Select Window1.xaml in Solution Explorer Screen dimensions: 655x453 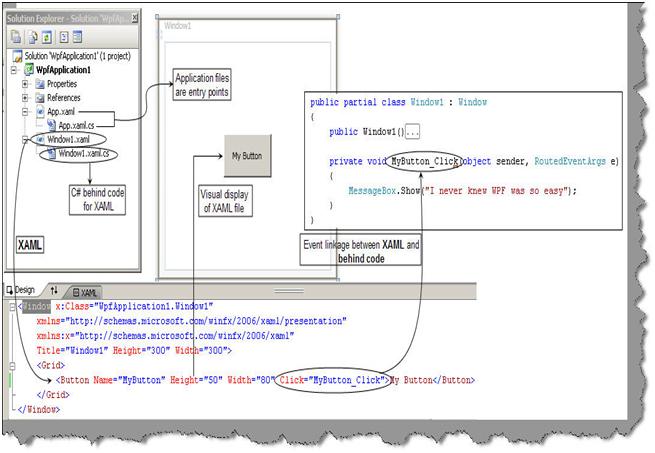(68, 140)
